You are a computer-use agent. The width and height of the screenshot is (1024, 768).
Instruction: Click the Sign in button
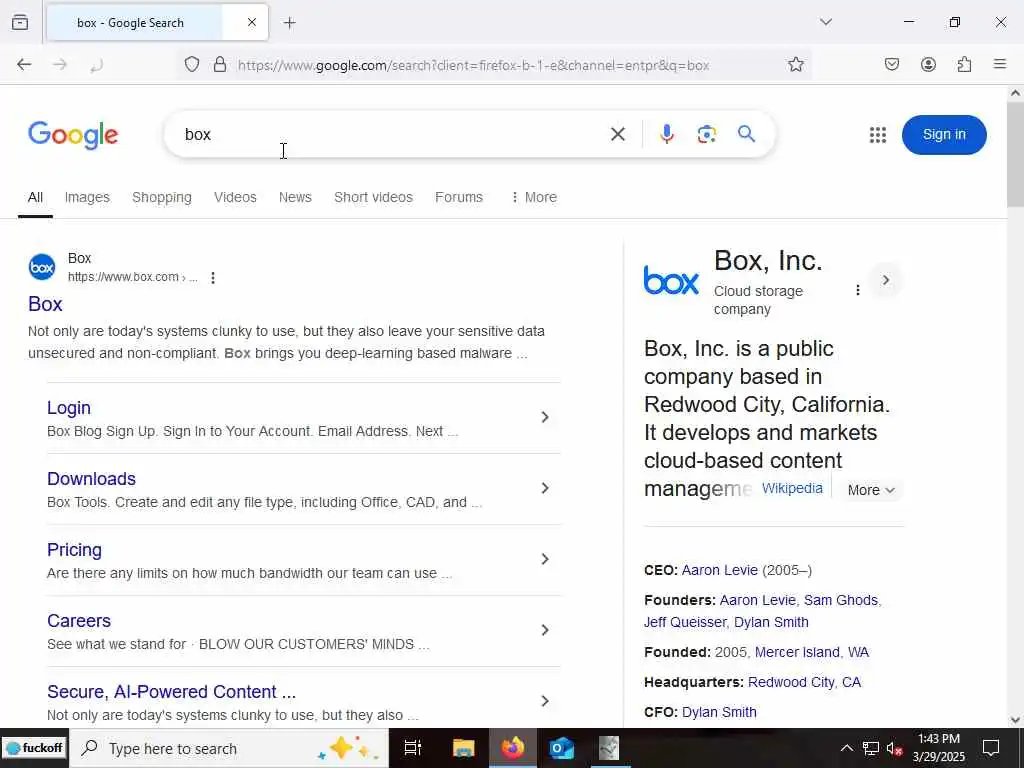coord(944,135)
